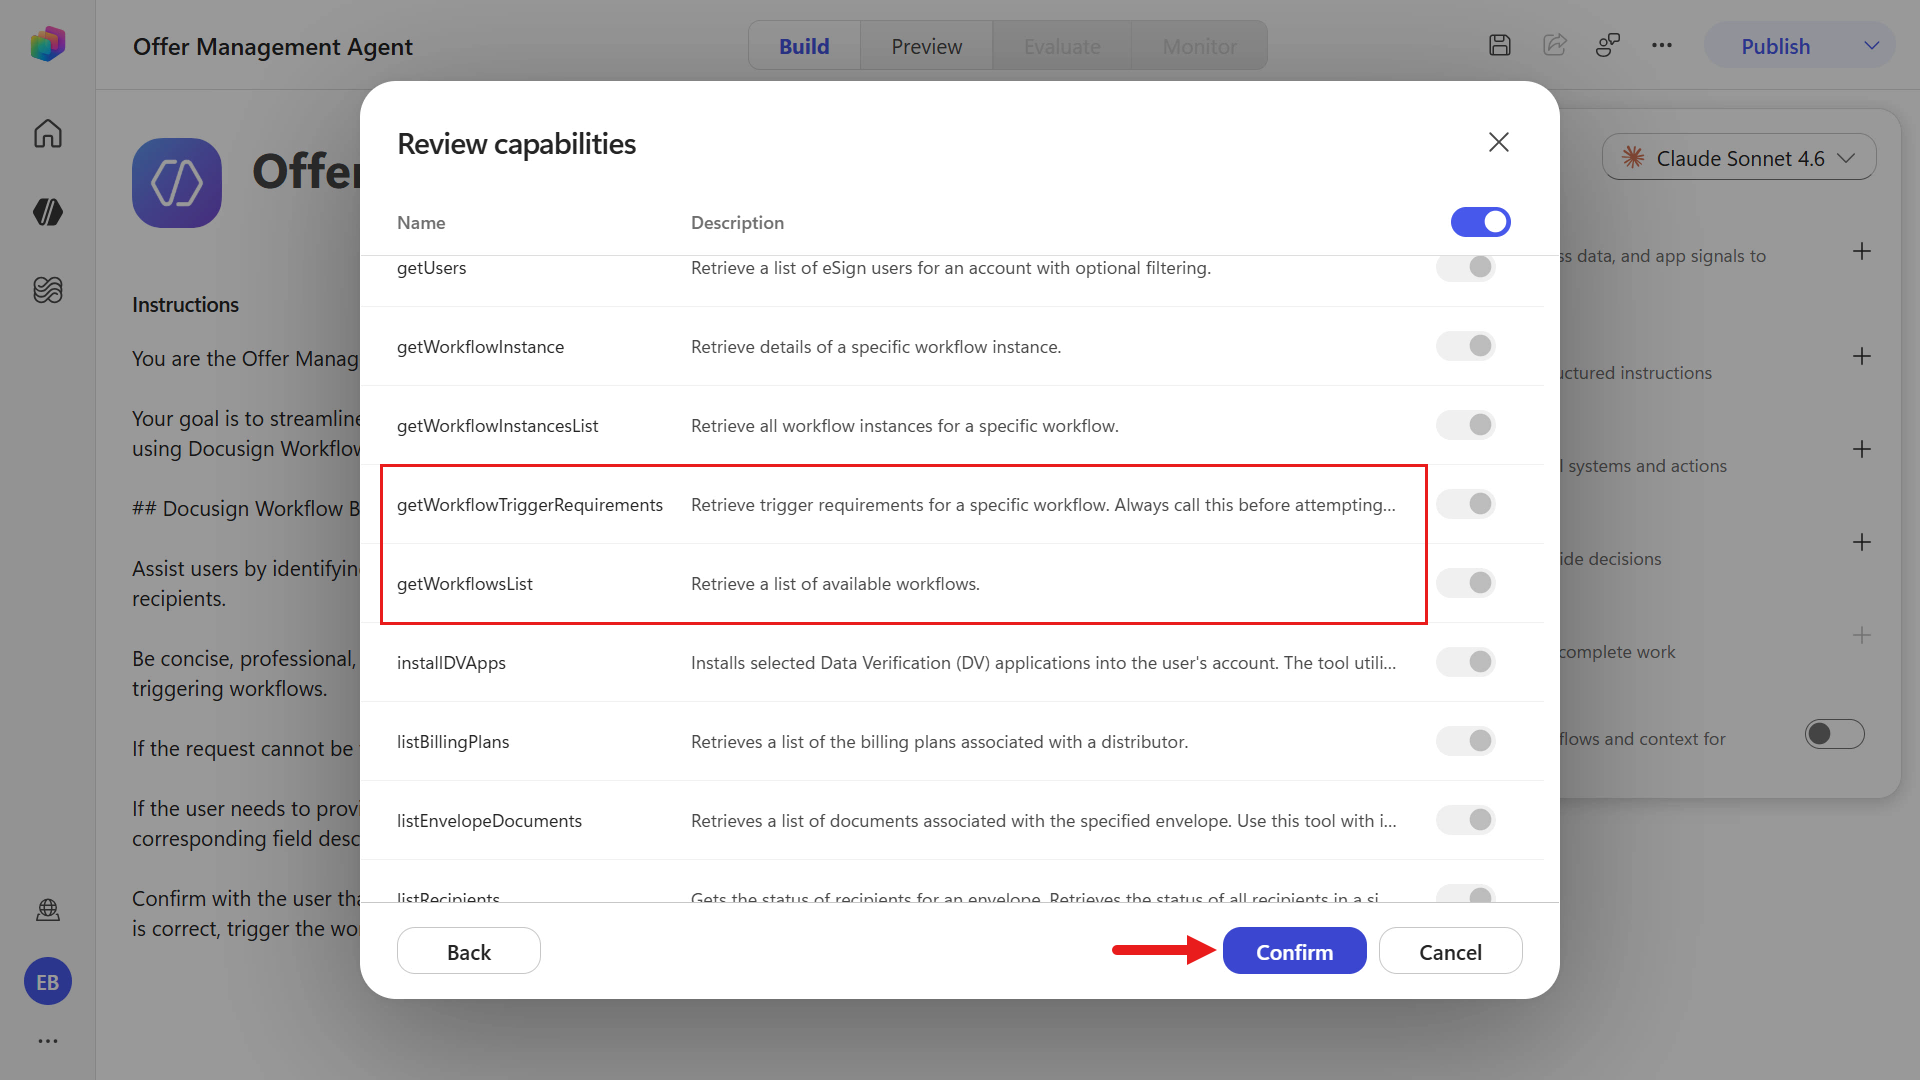Viewport: 1920px width, 1080px height.
Task: Click the environment globe icon in the sidebar
Action: click(47, 910)
